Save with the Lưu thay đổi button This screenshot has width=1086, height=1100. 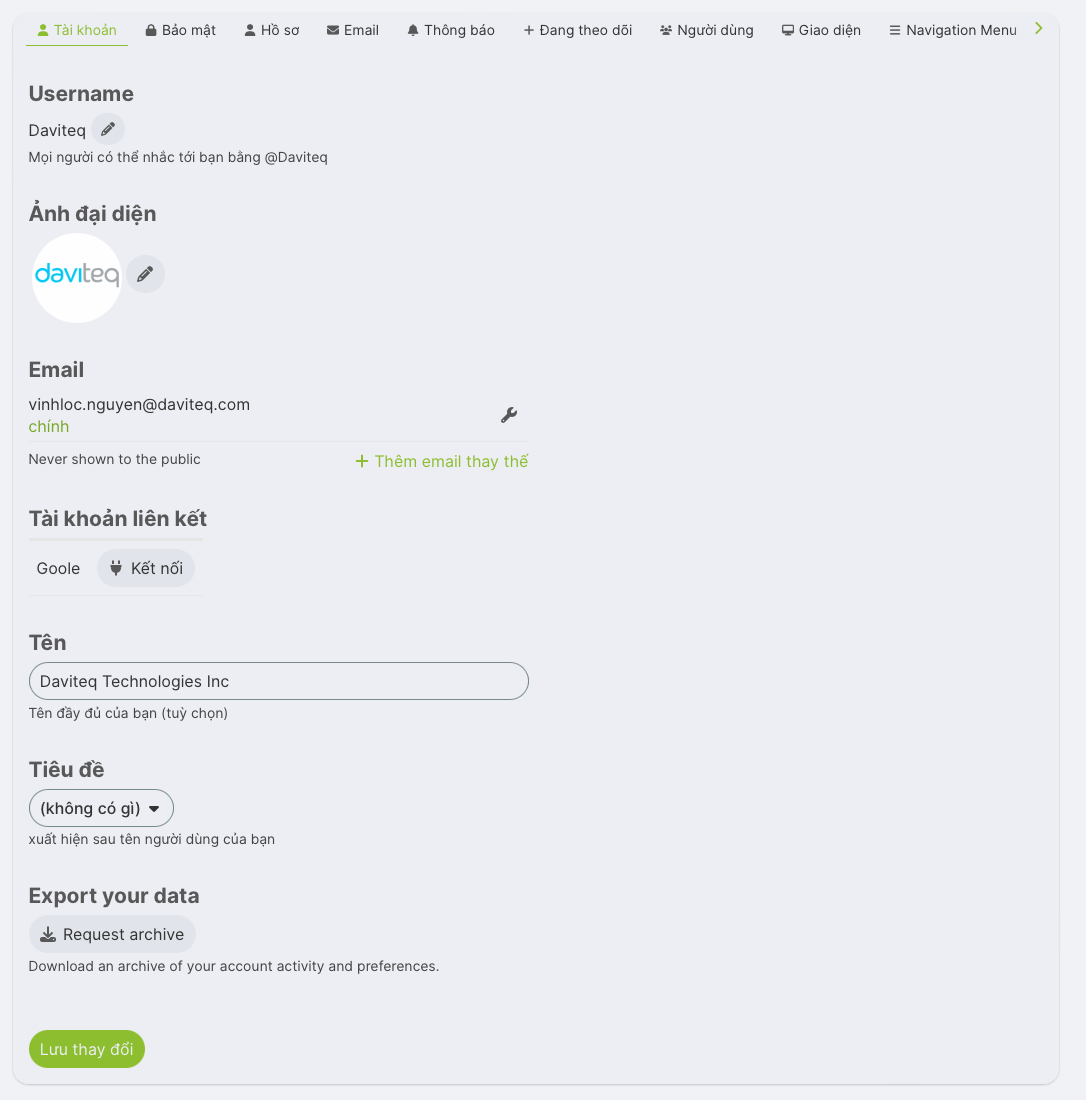87,1049
